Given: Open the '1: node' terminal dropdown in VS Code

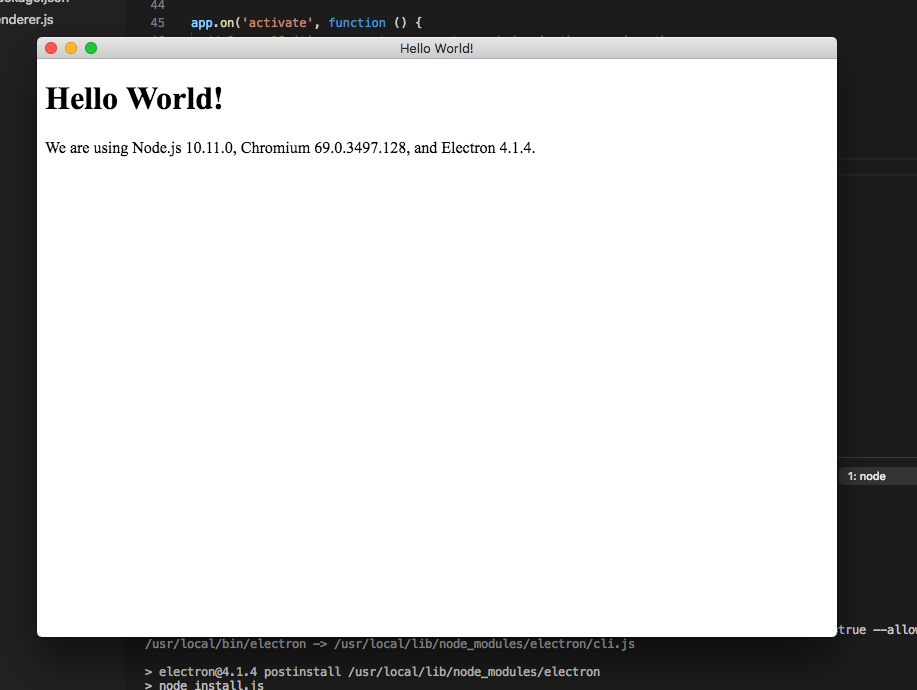Looking at the screenshot, I should (878, 476).
